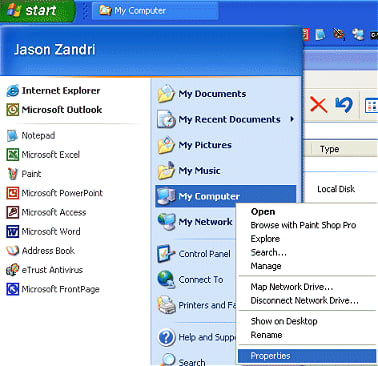Screen dimensions: 378x366
Task: Click the Address Book icon
Action: [13, 251]
